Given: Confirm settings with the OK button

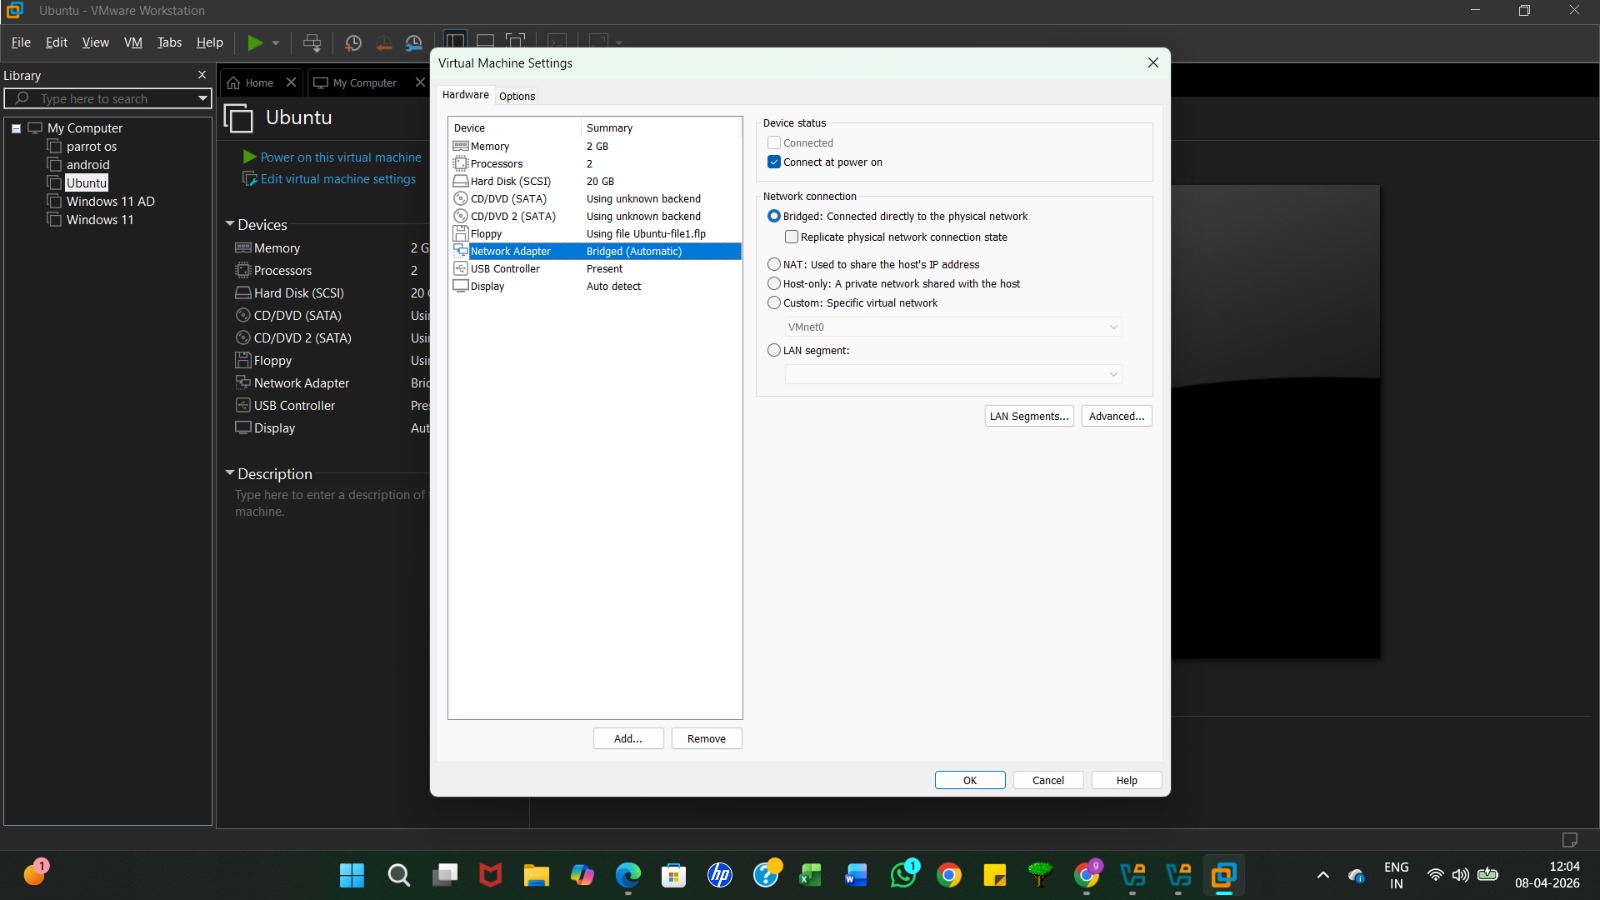Looking at the screenshot, I should (x=970, y=780).
